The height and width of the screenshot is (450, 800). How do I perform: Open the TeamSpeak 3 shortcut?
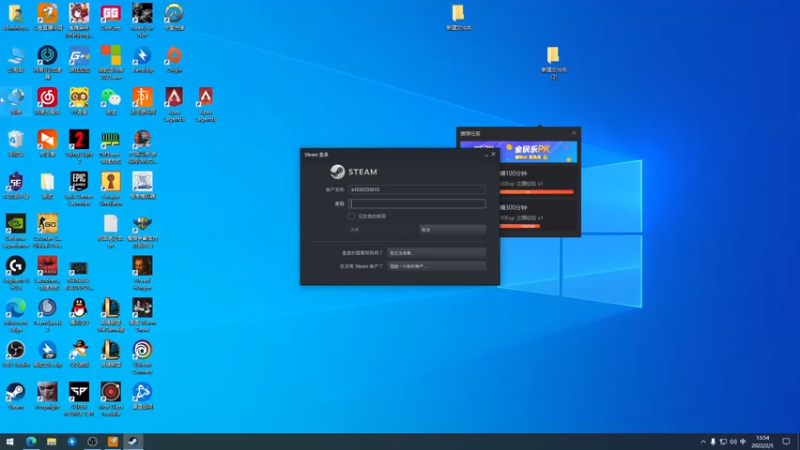tap(47, 315)
